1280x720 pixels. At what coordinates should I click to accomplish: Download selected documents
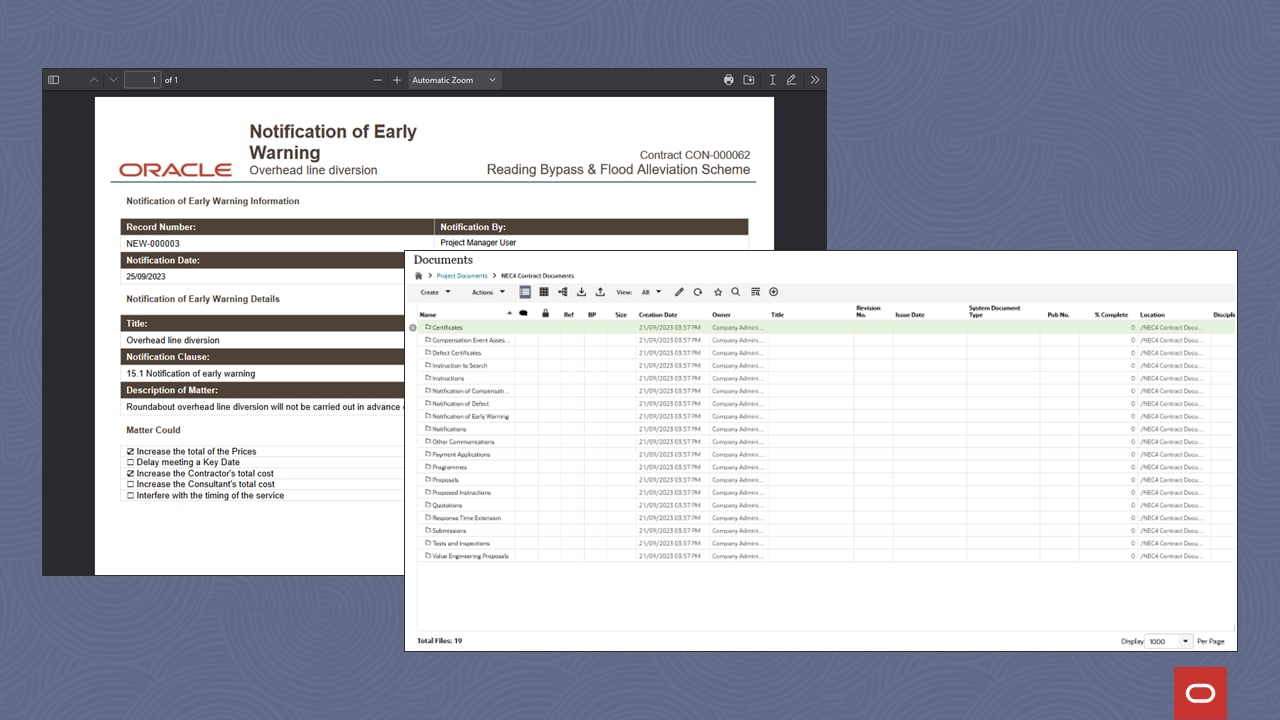point(581,291)
